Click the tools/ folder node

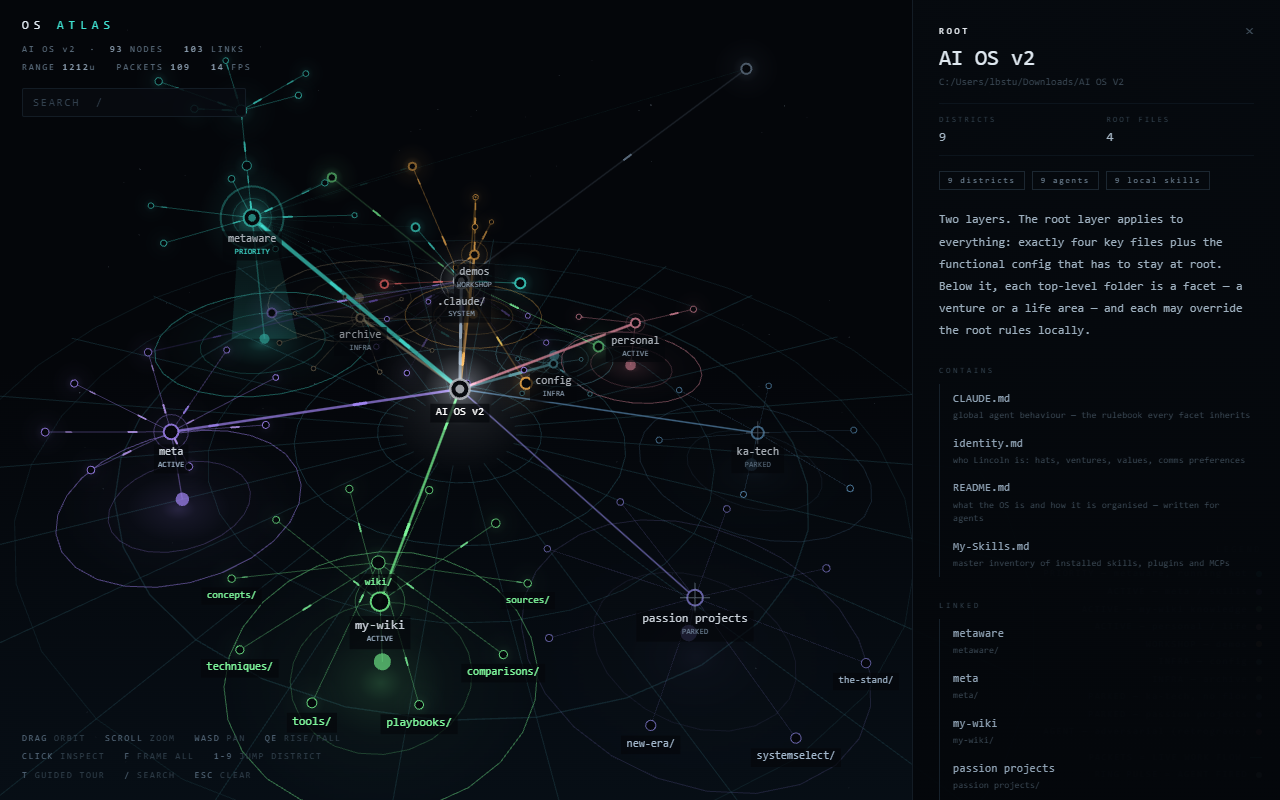[312, 703]
